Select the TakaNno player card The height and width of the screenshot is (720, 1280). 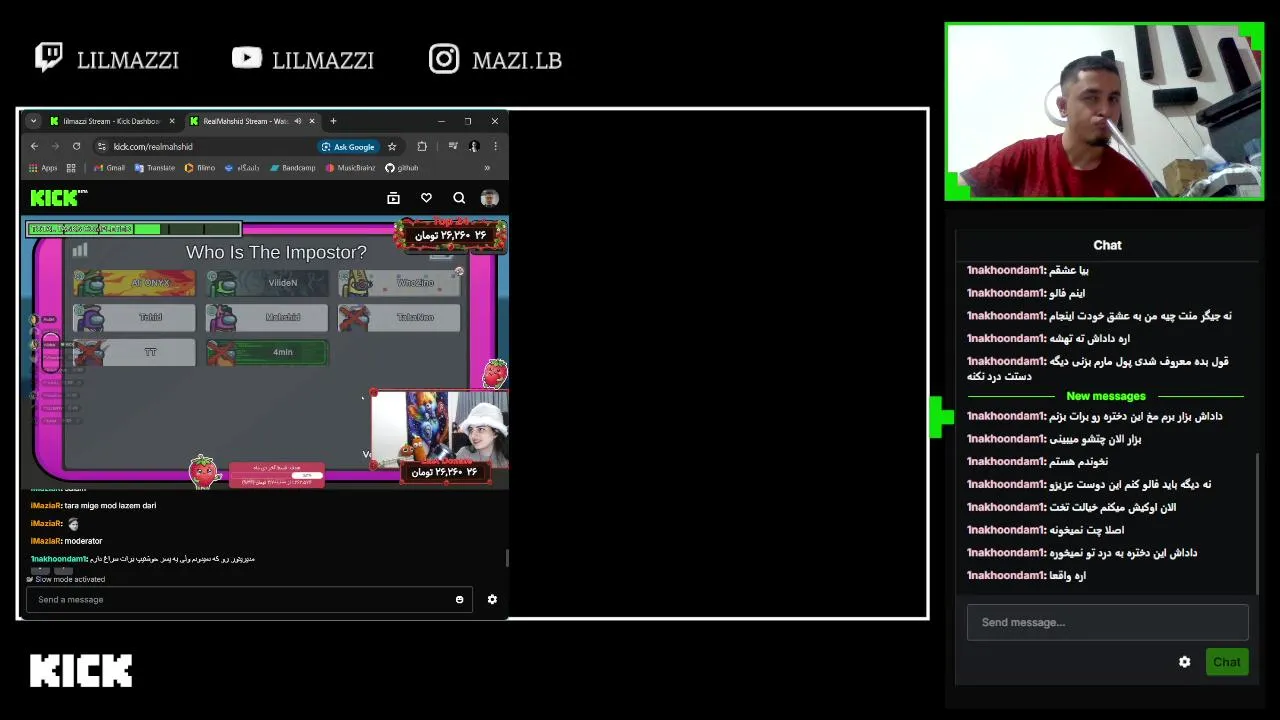[x=400, y=318]
